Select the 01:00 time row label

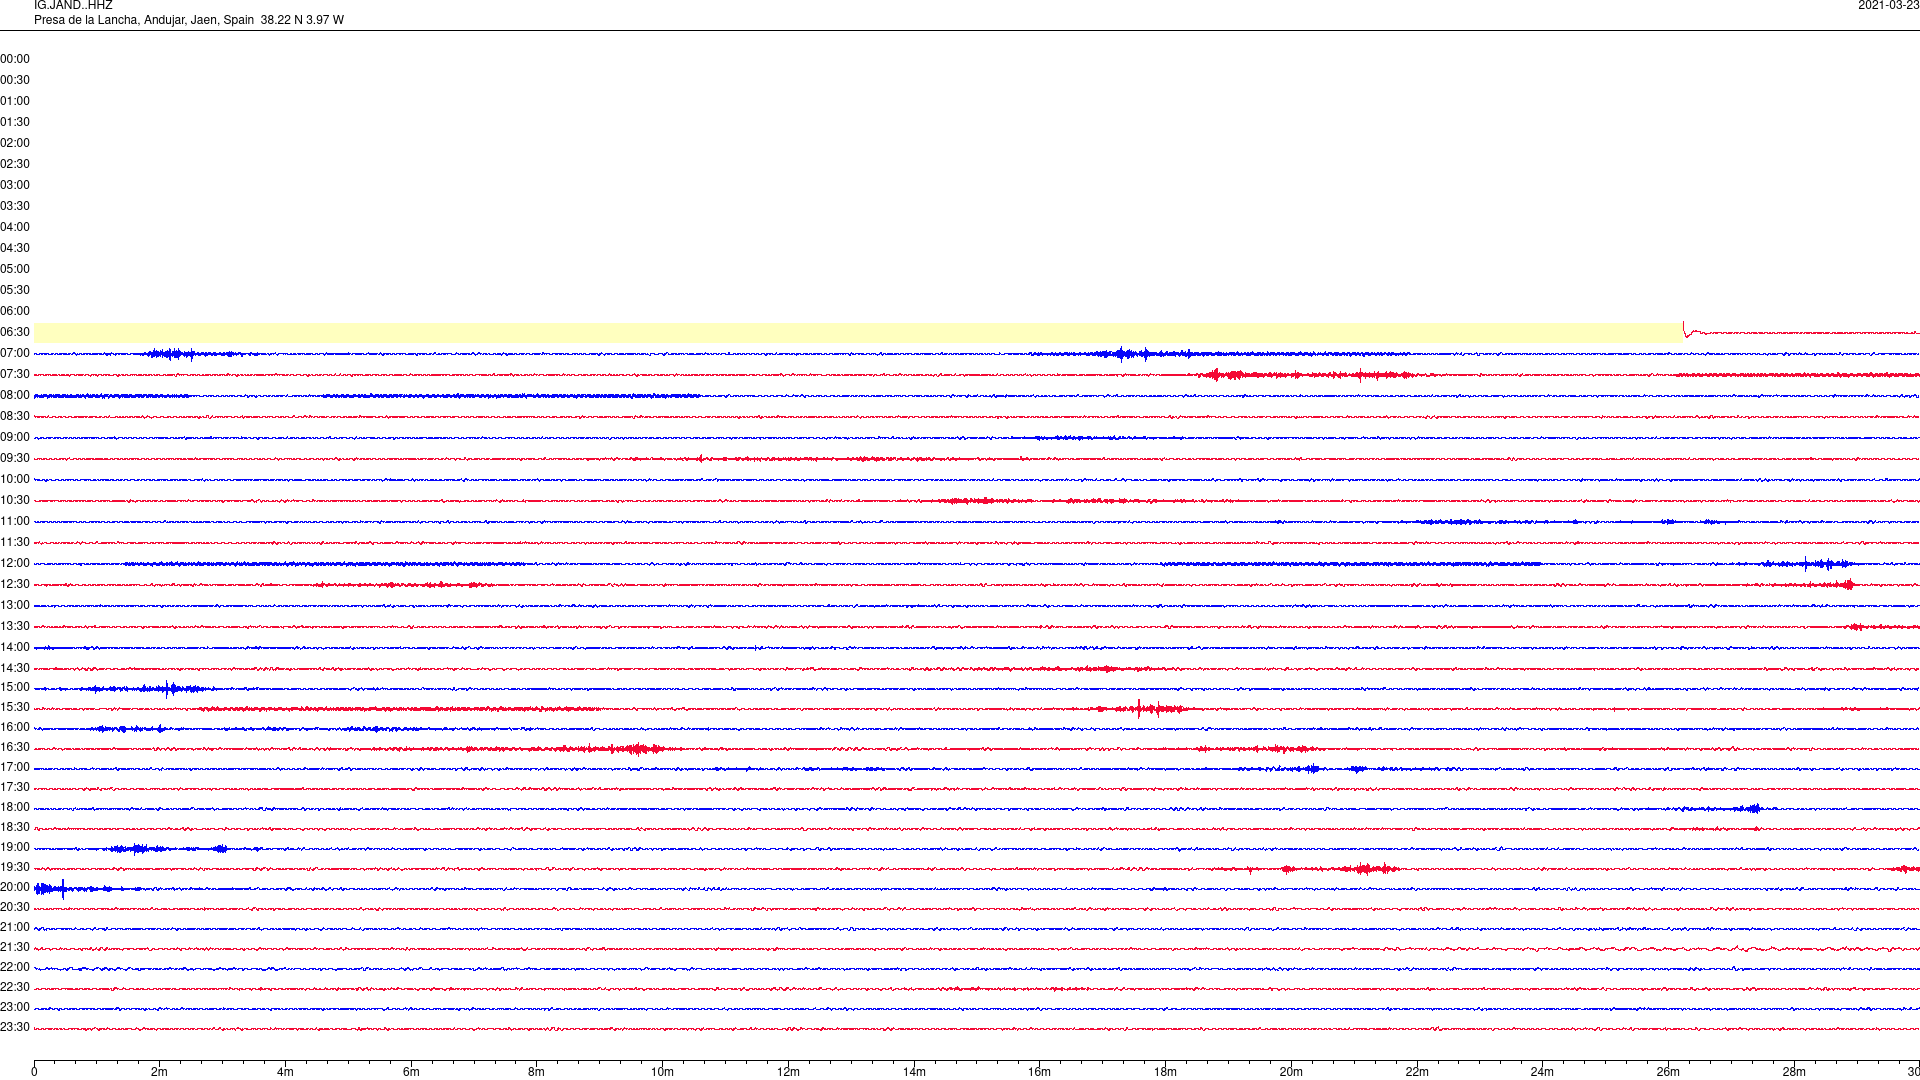[15, 101]
